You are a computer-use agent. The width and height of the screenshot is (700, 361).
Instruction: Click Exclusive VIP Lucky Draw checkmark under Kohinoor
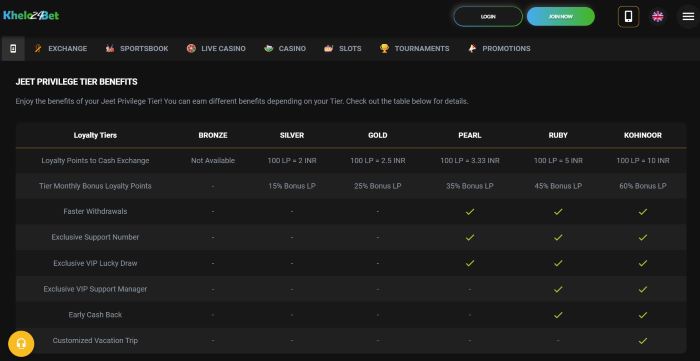(x=643, y=263)
